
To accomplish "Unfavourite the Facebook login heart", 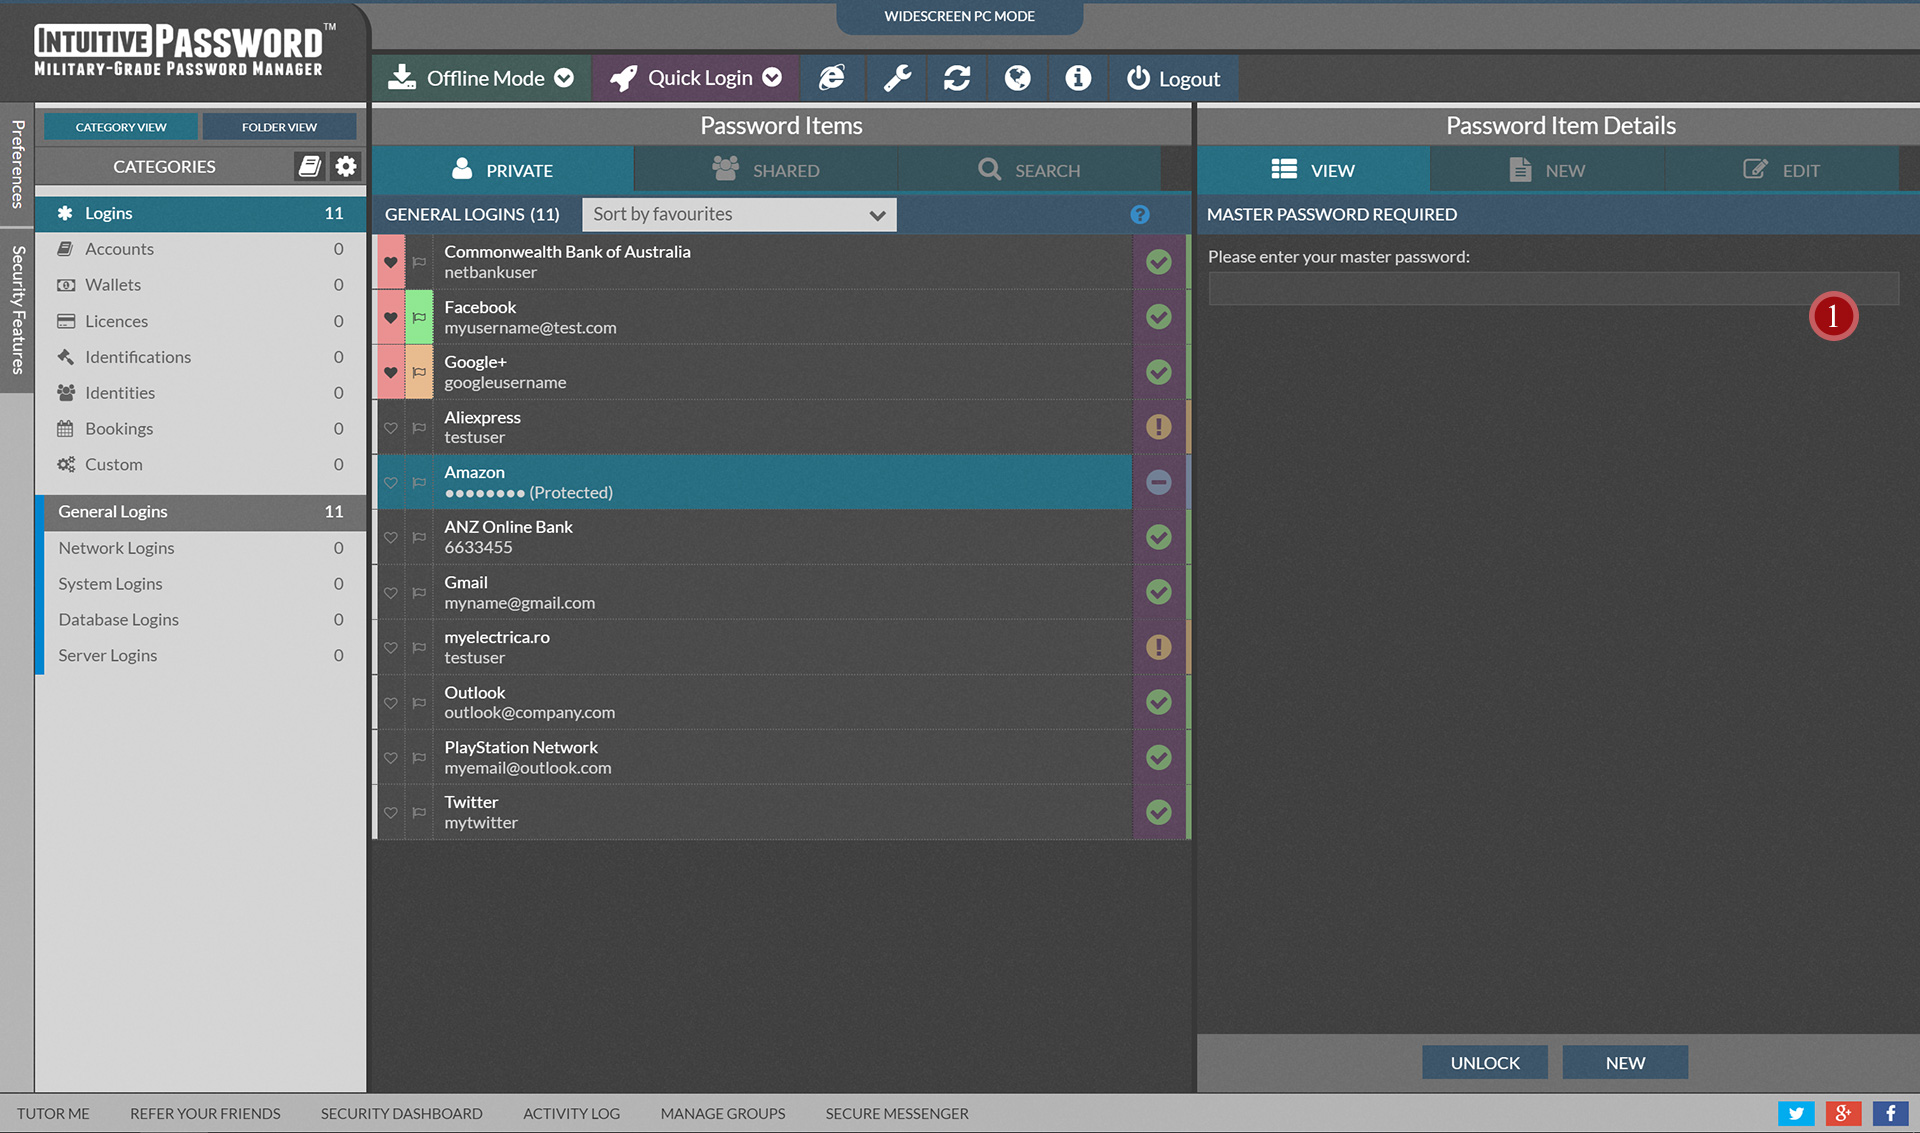I will click(x=391, y=318).
